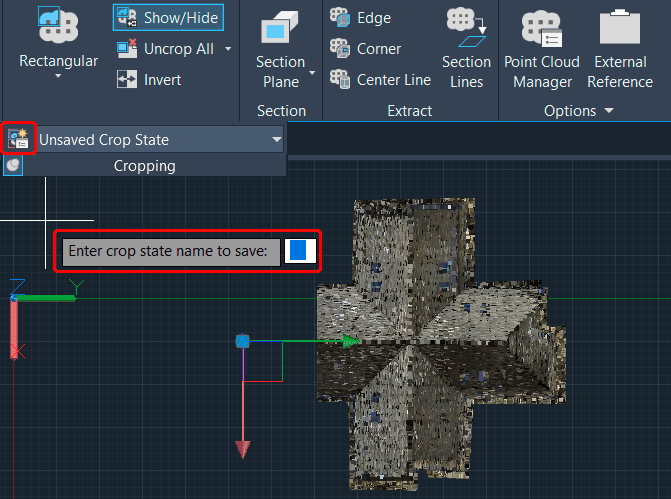Open the Point Cloud Manager

[x=542, y=48]
